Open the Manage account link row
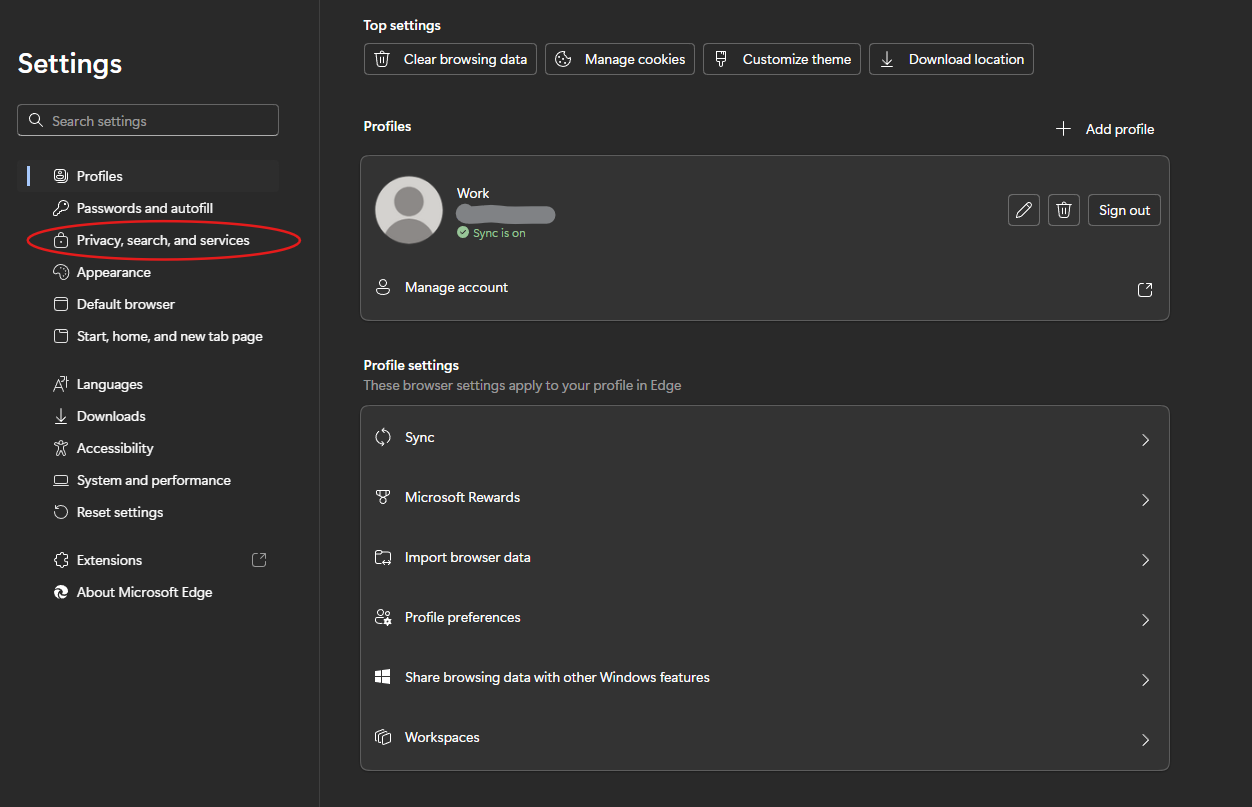Screen dimensions: 1252x807 pos(765,288)
